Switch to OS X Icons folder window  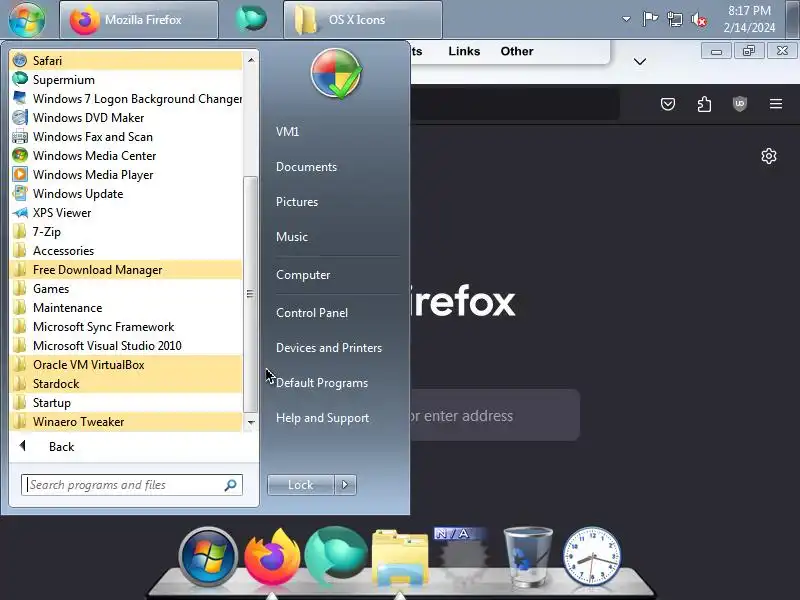pos(363,19)
